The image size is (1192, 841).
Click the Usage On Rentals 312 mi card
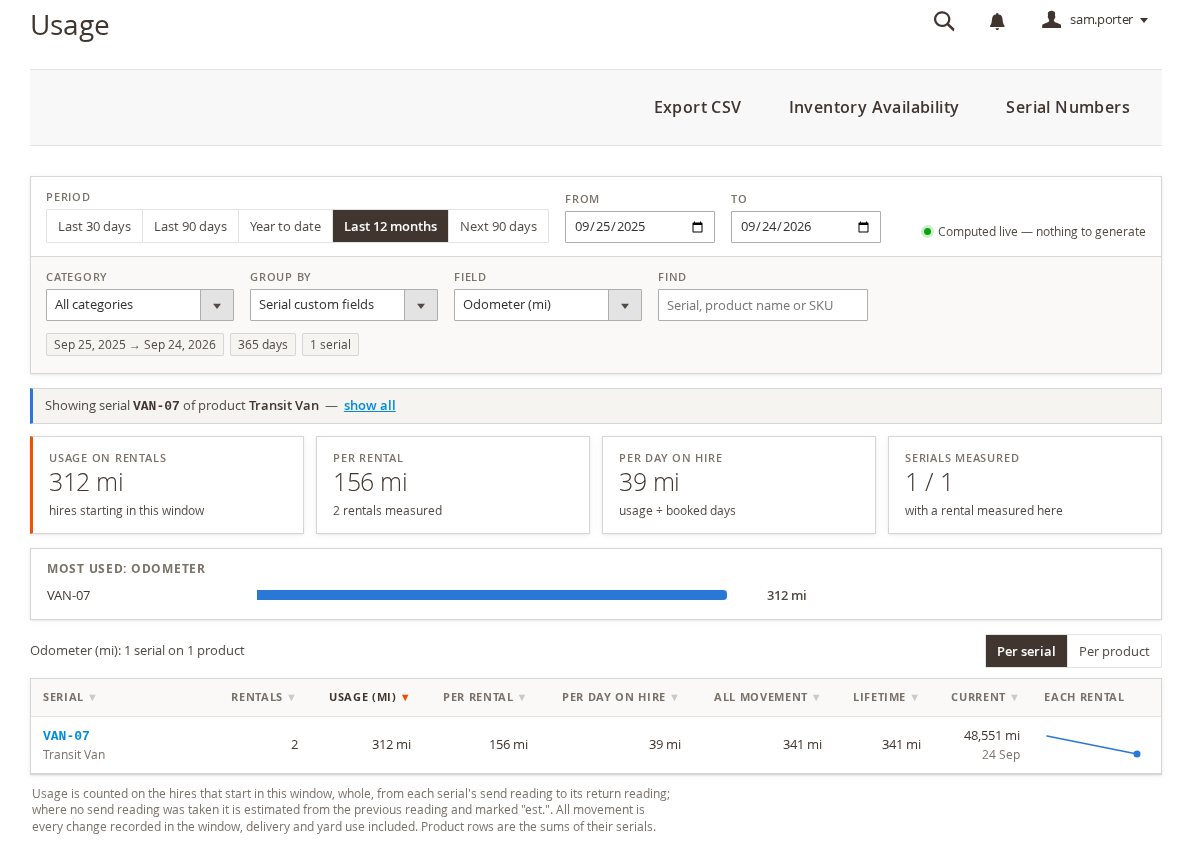click(167, 485)
